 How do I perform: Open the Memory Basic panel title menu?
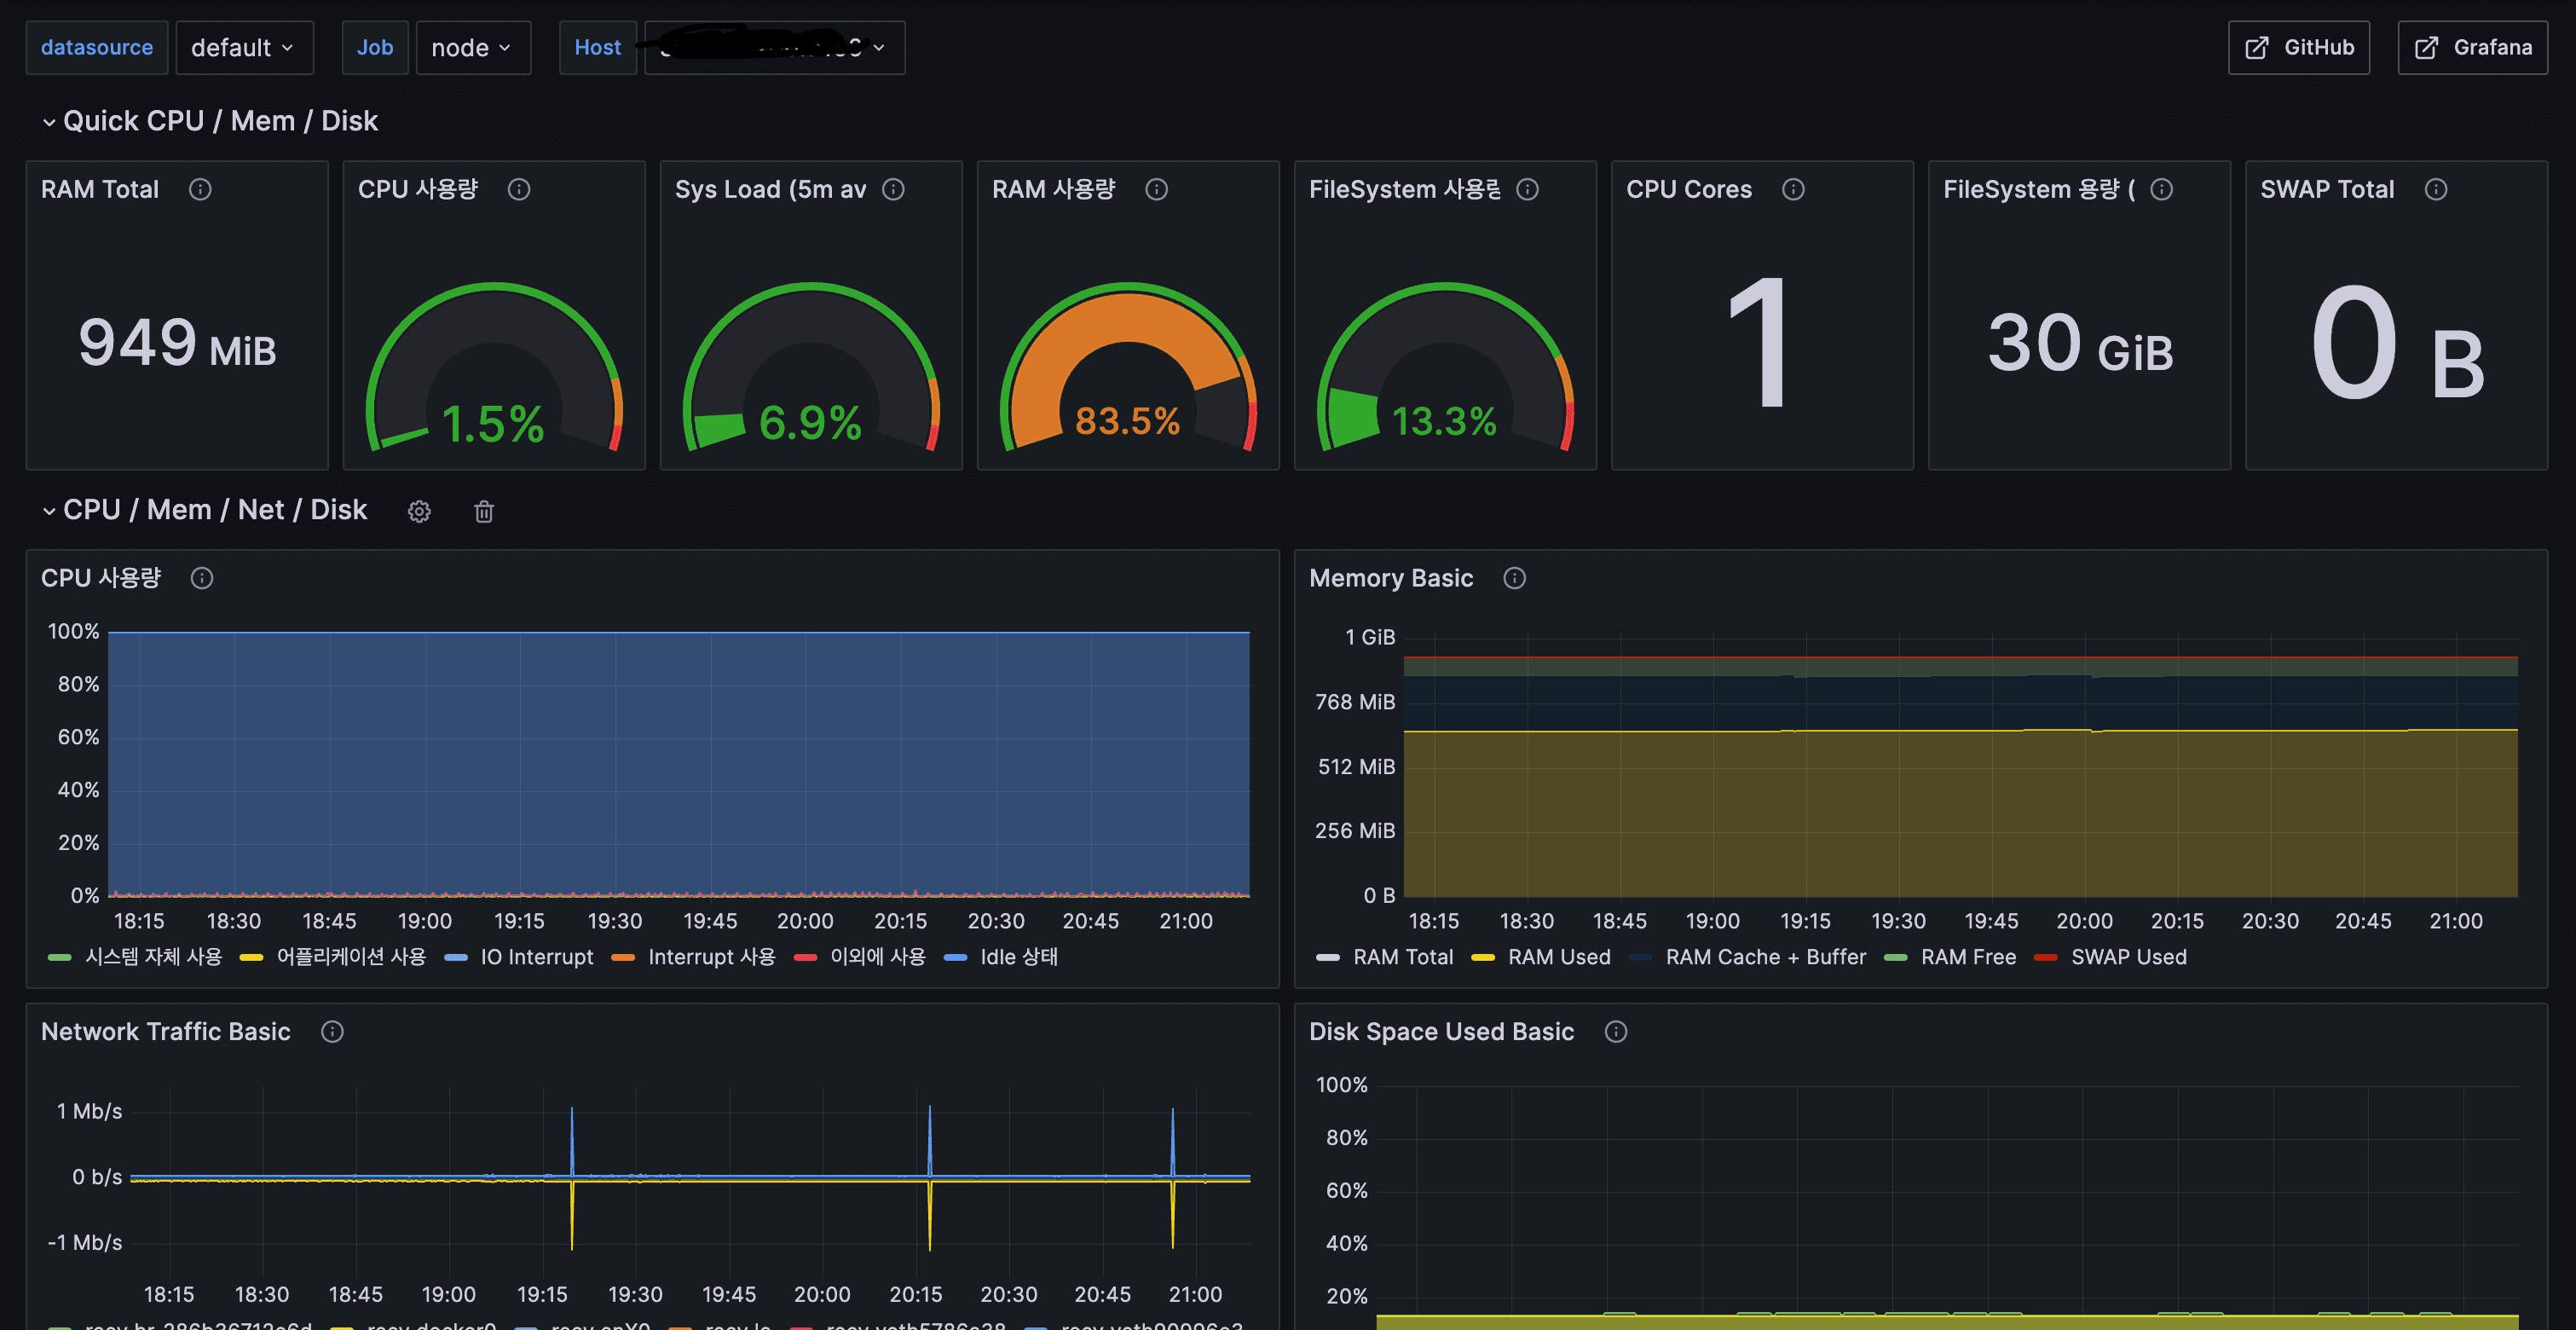[1390, 578]
